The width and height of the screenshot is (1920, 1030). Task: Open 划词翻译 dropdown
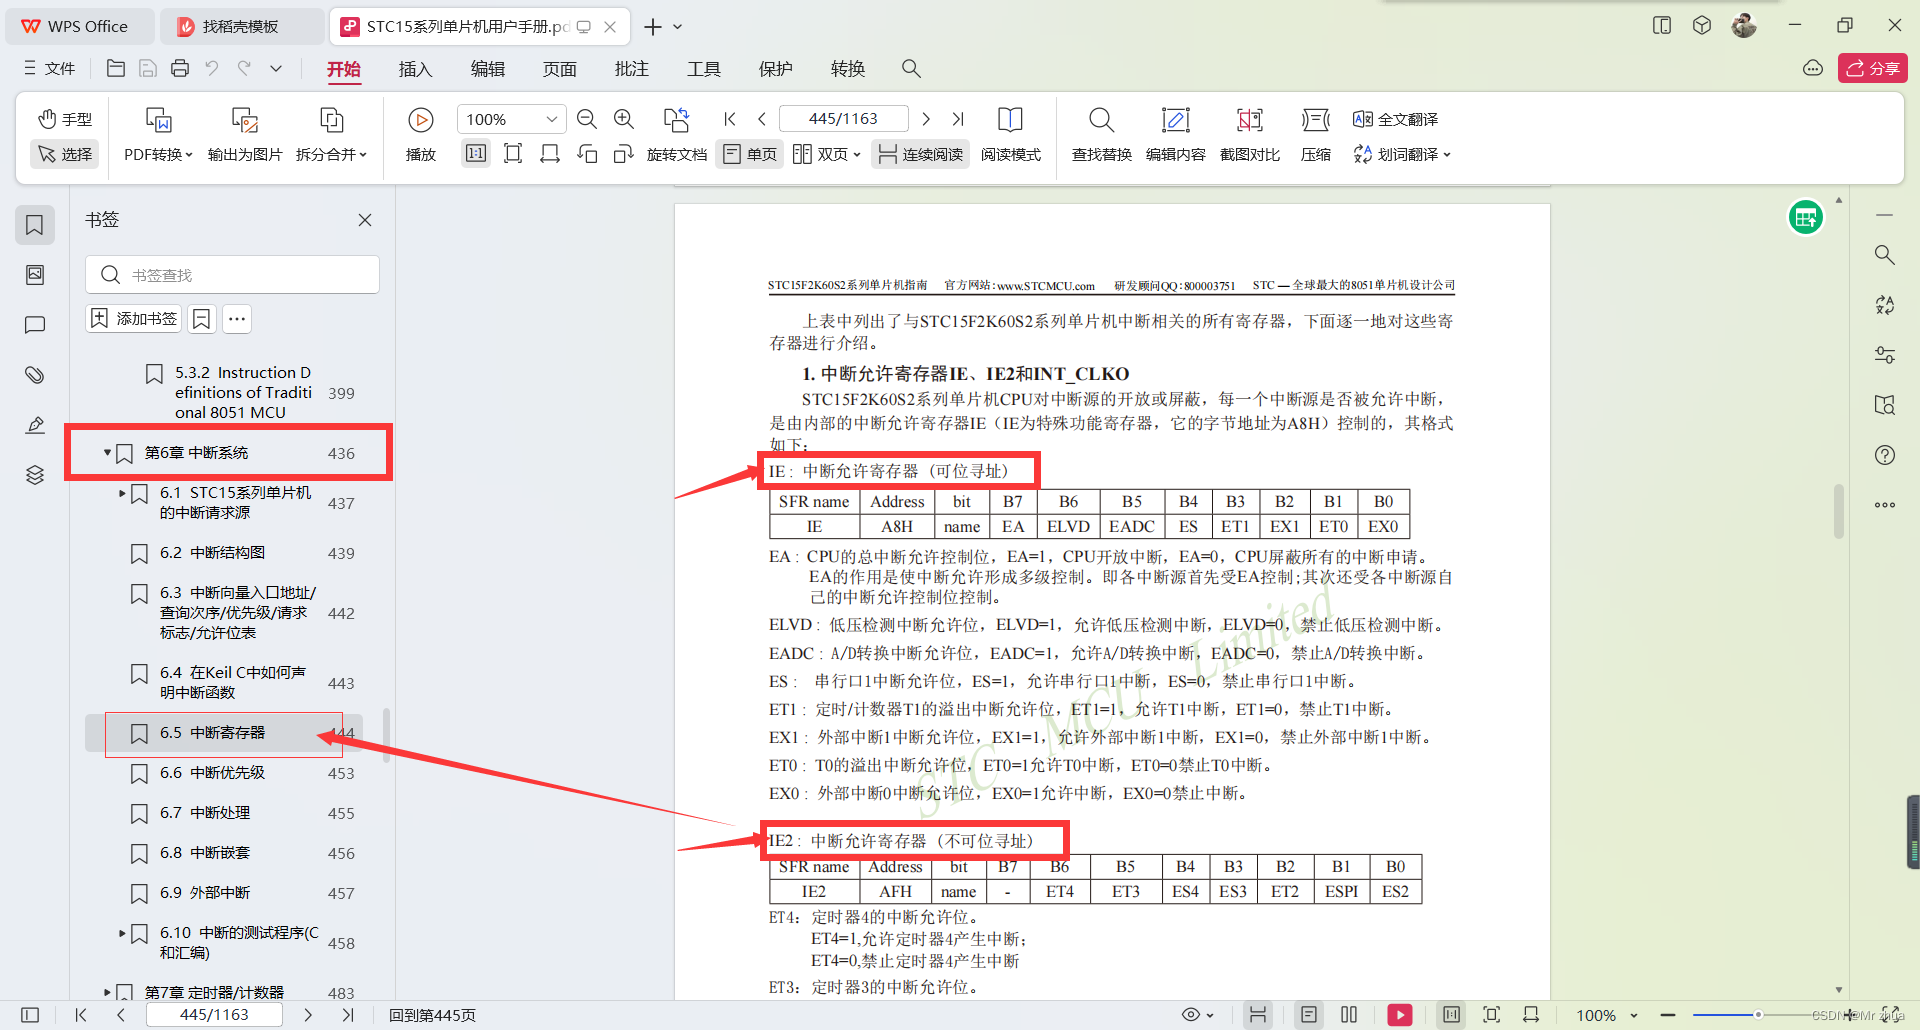coord(1401,154)
